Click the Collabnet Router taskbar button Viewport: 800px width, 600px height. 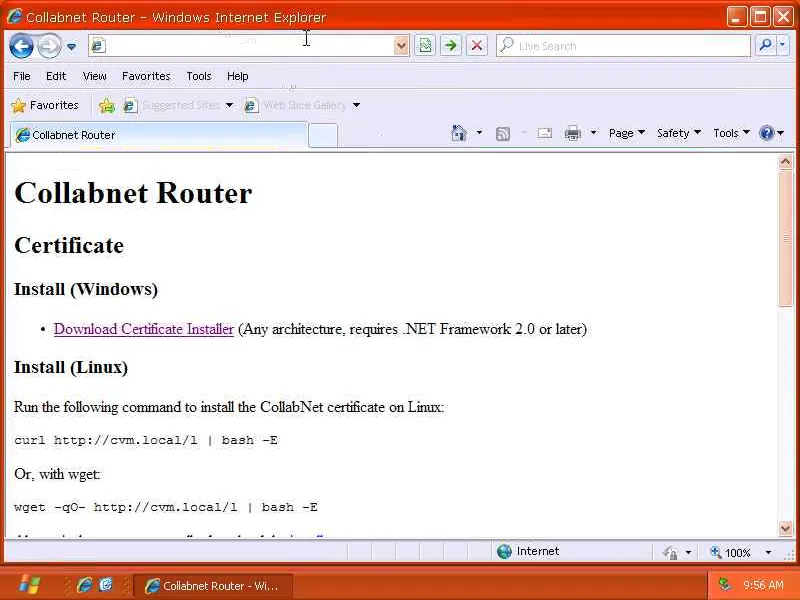pos(213,586)
